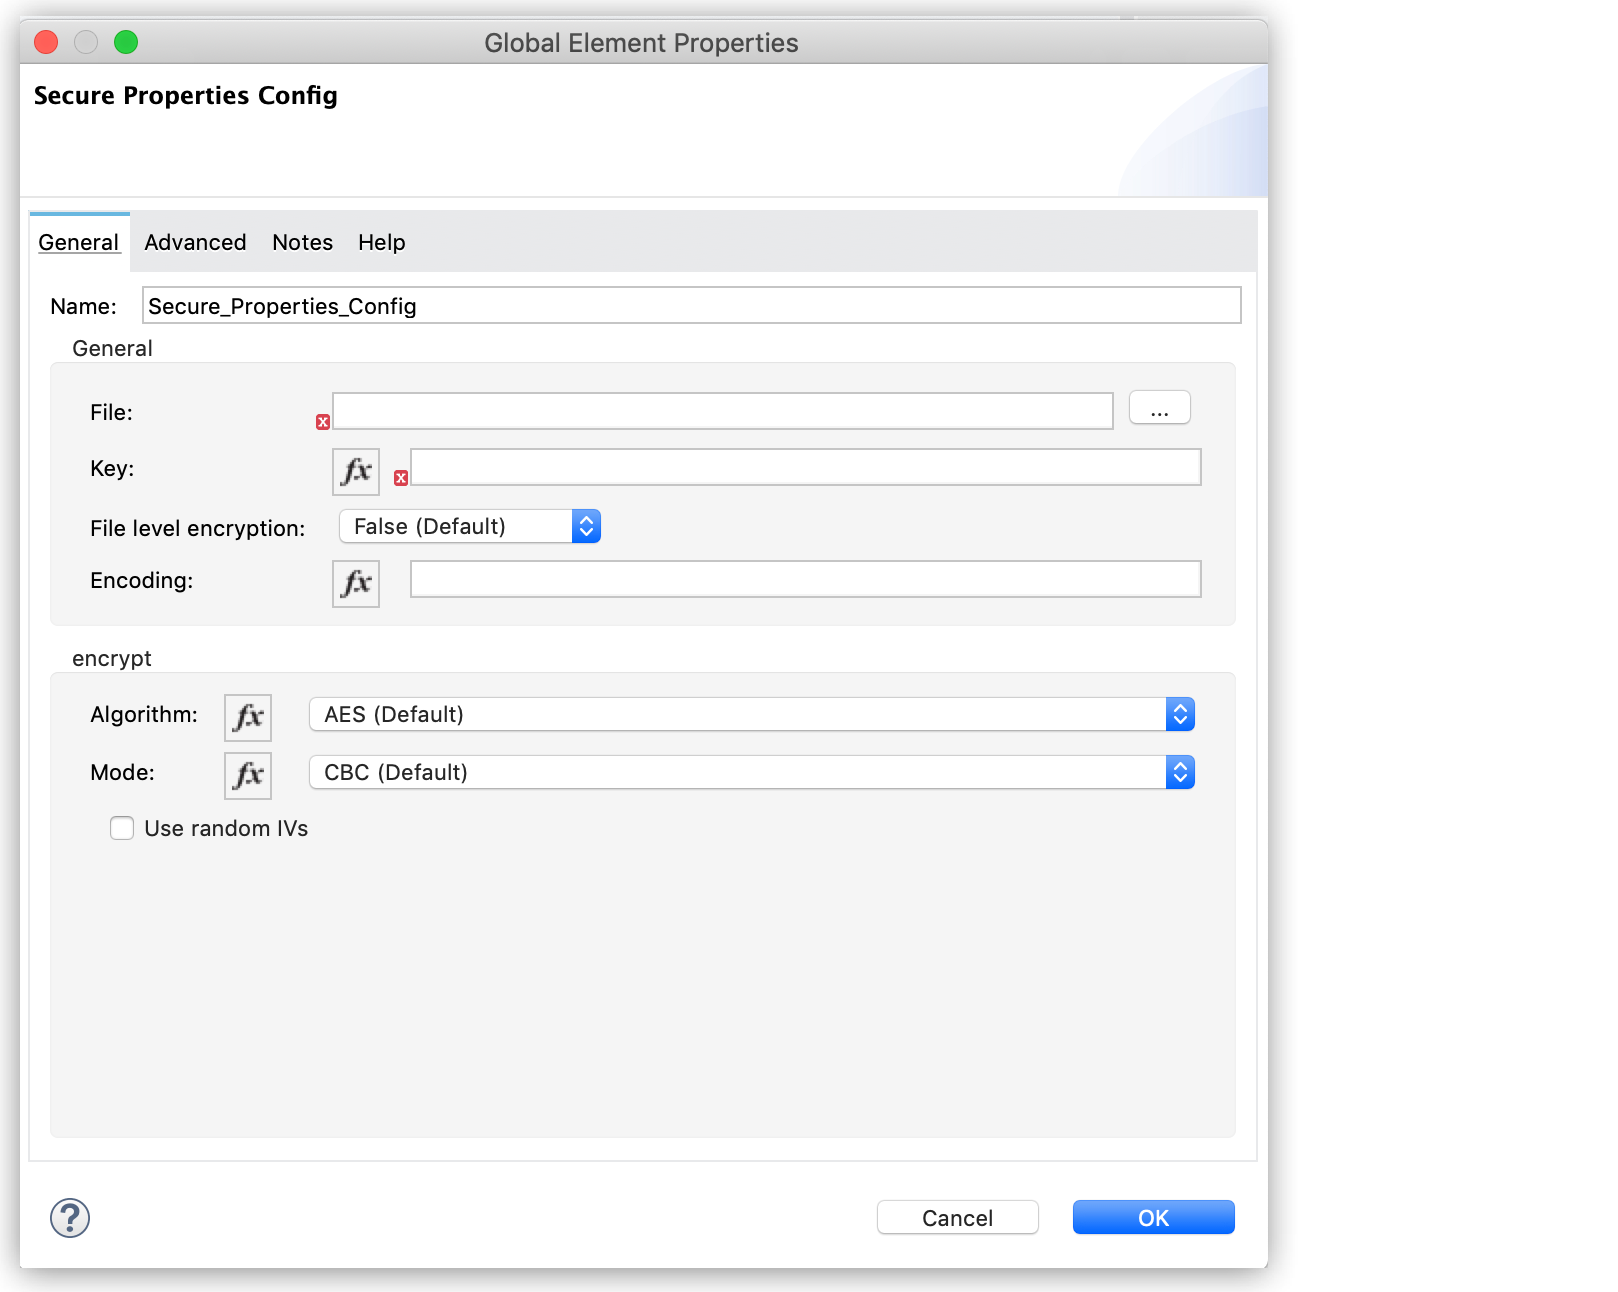Switch to the Advanced tab

pos(195,242)
